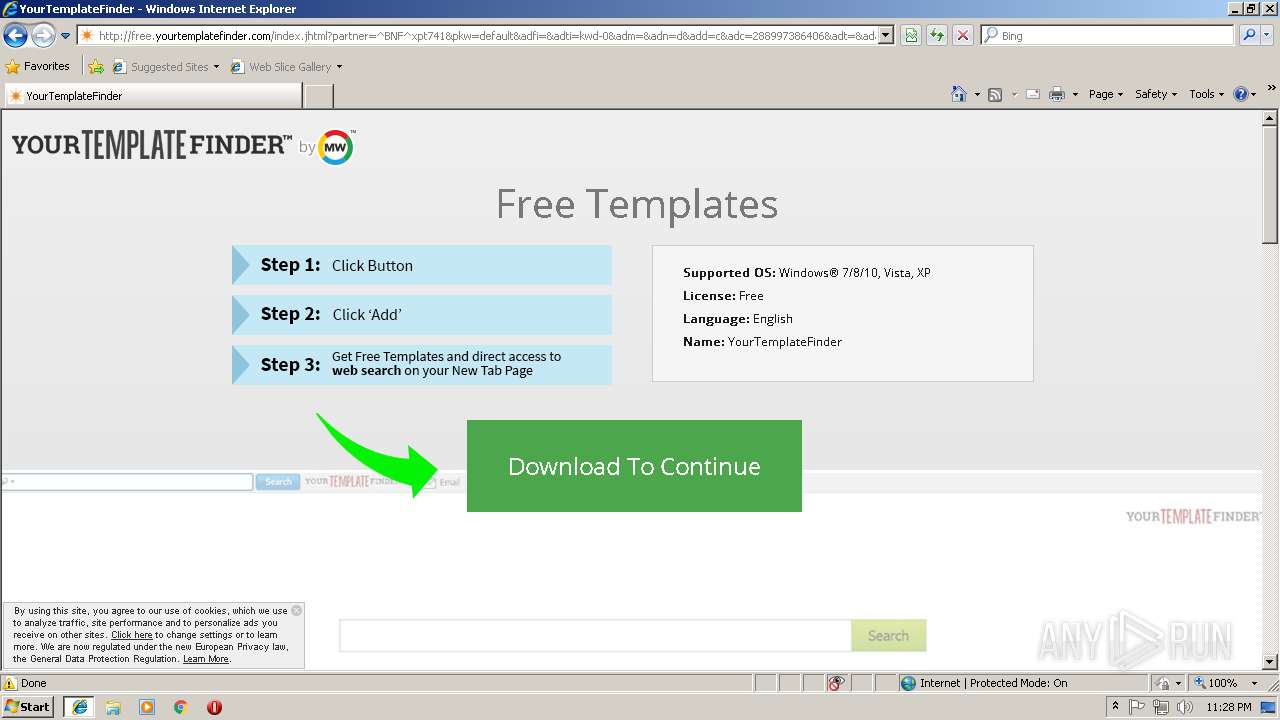1280x720 pixels.
Task: Click the RSS Feeds icon
Action: click(995, 94)
